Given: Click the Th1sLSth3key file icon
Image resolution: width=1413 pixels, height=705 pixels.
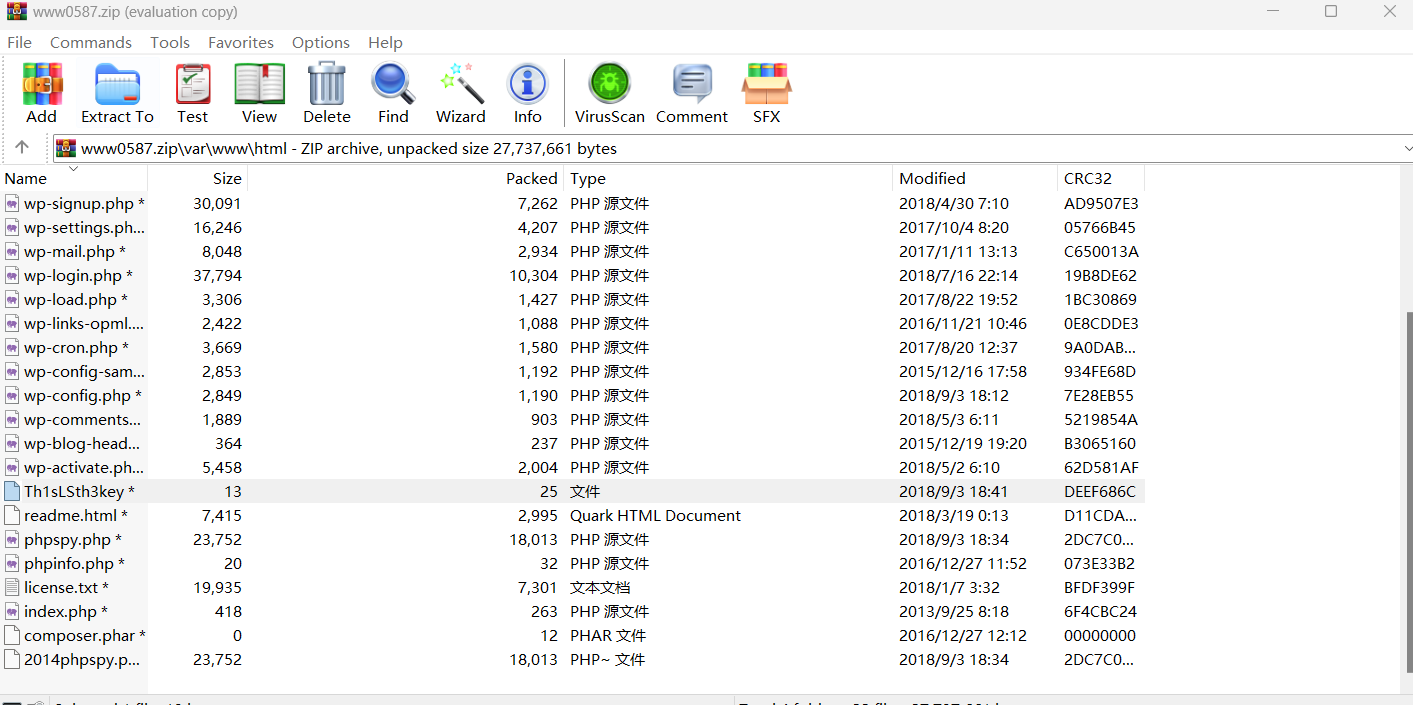Looking at the screenshot, I should point(12,491).
